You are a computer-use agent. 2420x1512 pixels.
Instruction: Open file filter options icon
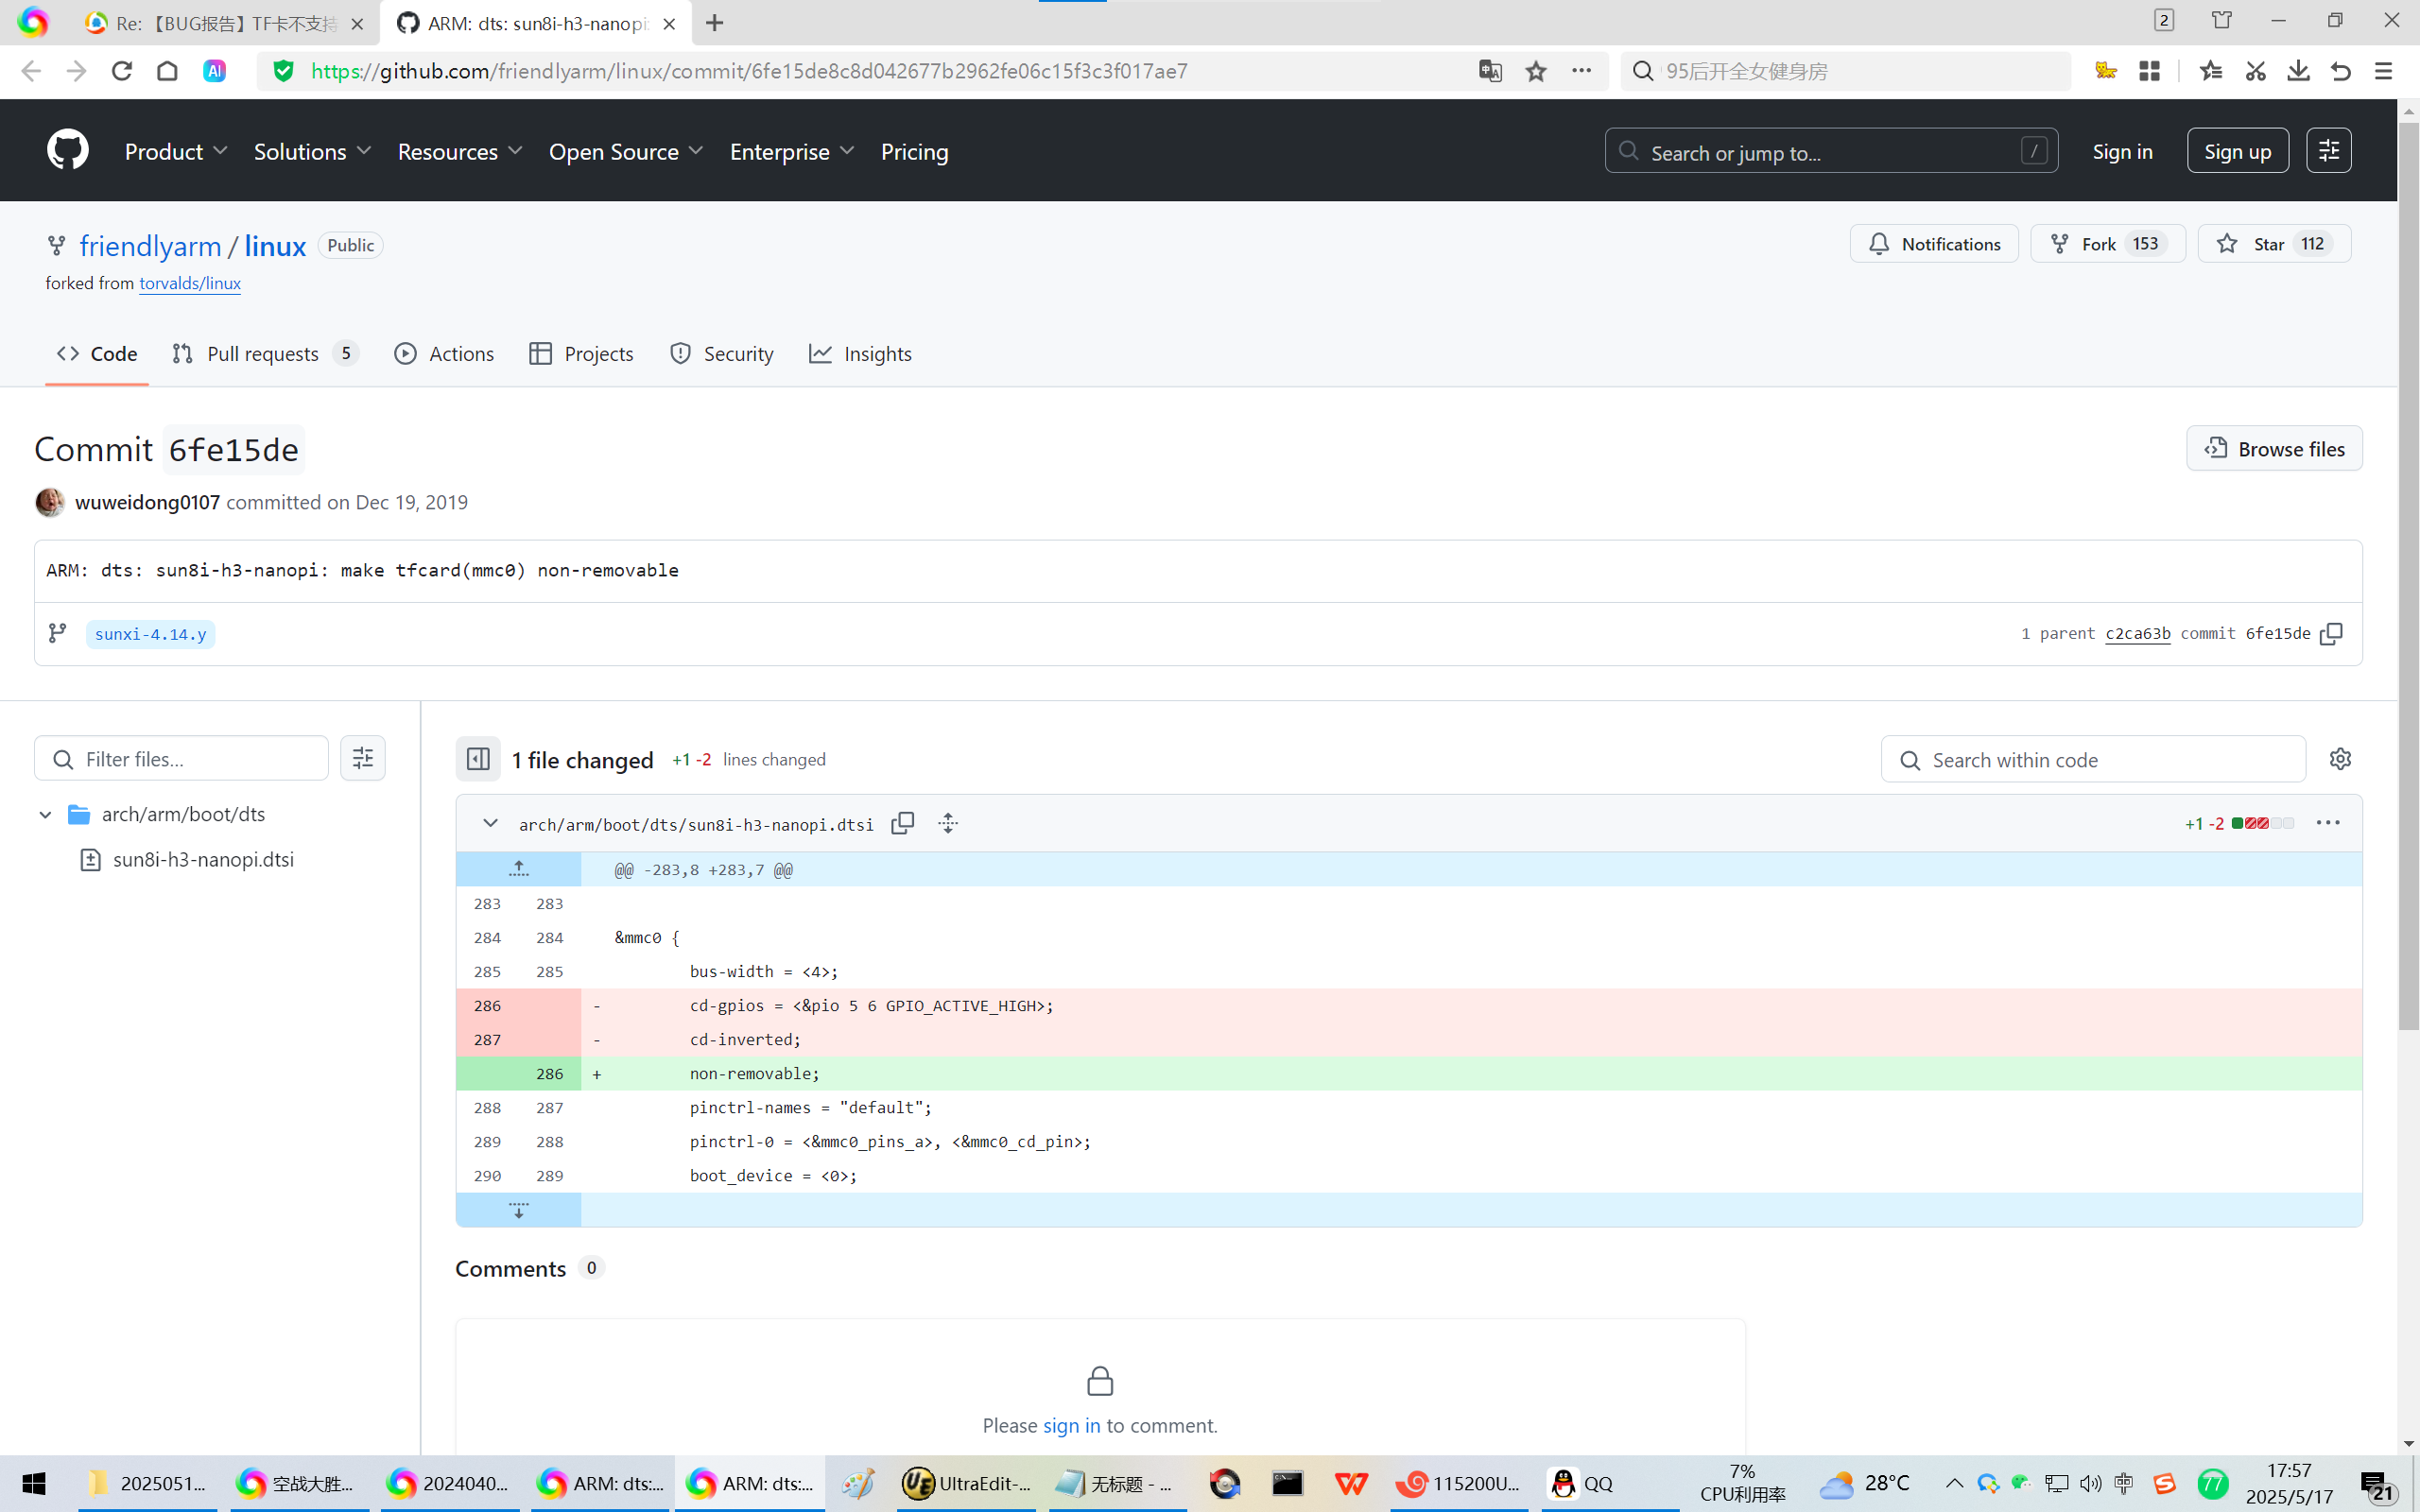point(362,759)
